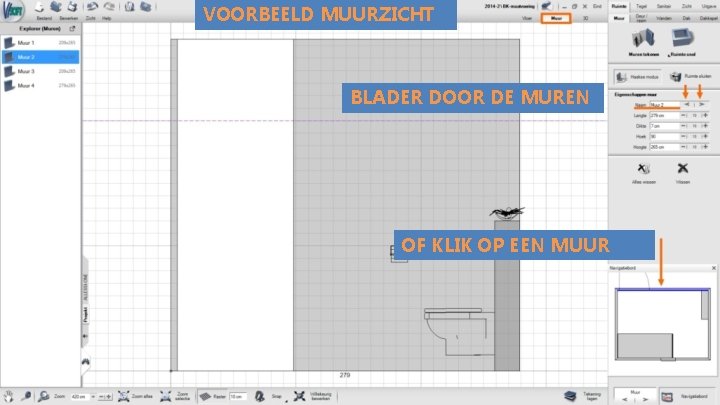This screenshot has width=720, height=405.
Task: Open the Tegel ribbon tab
Action: pos(641,6)
